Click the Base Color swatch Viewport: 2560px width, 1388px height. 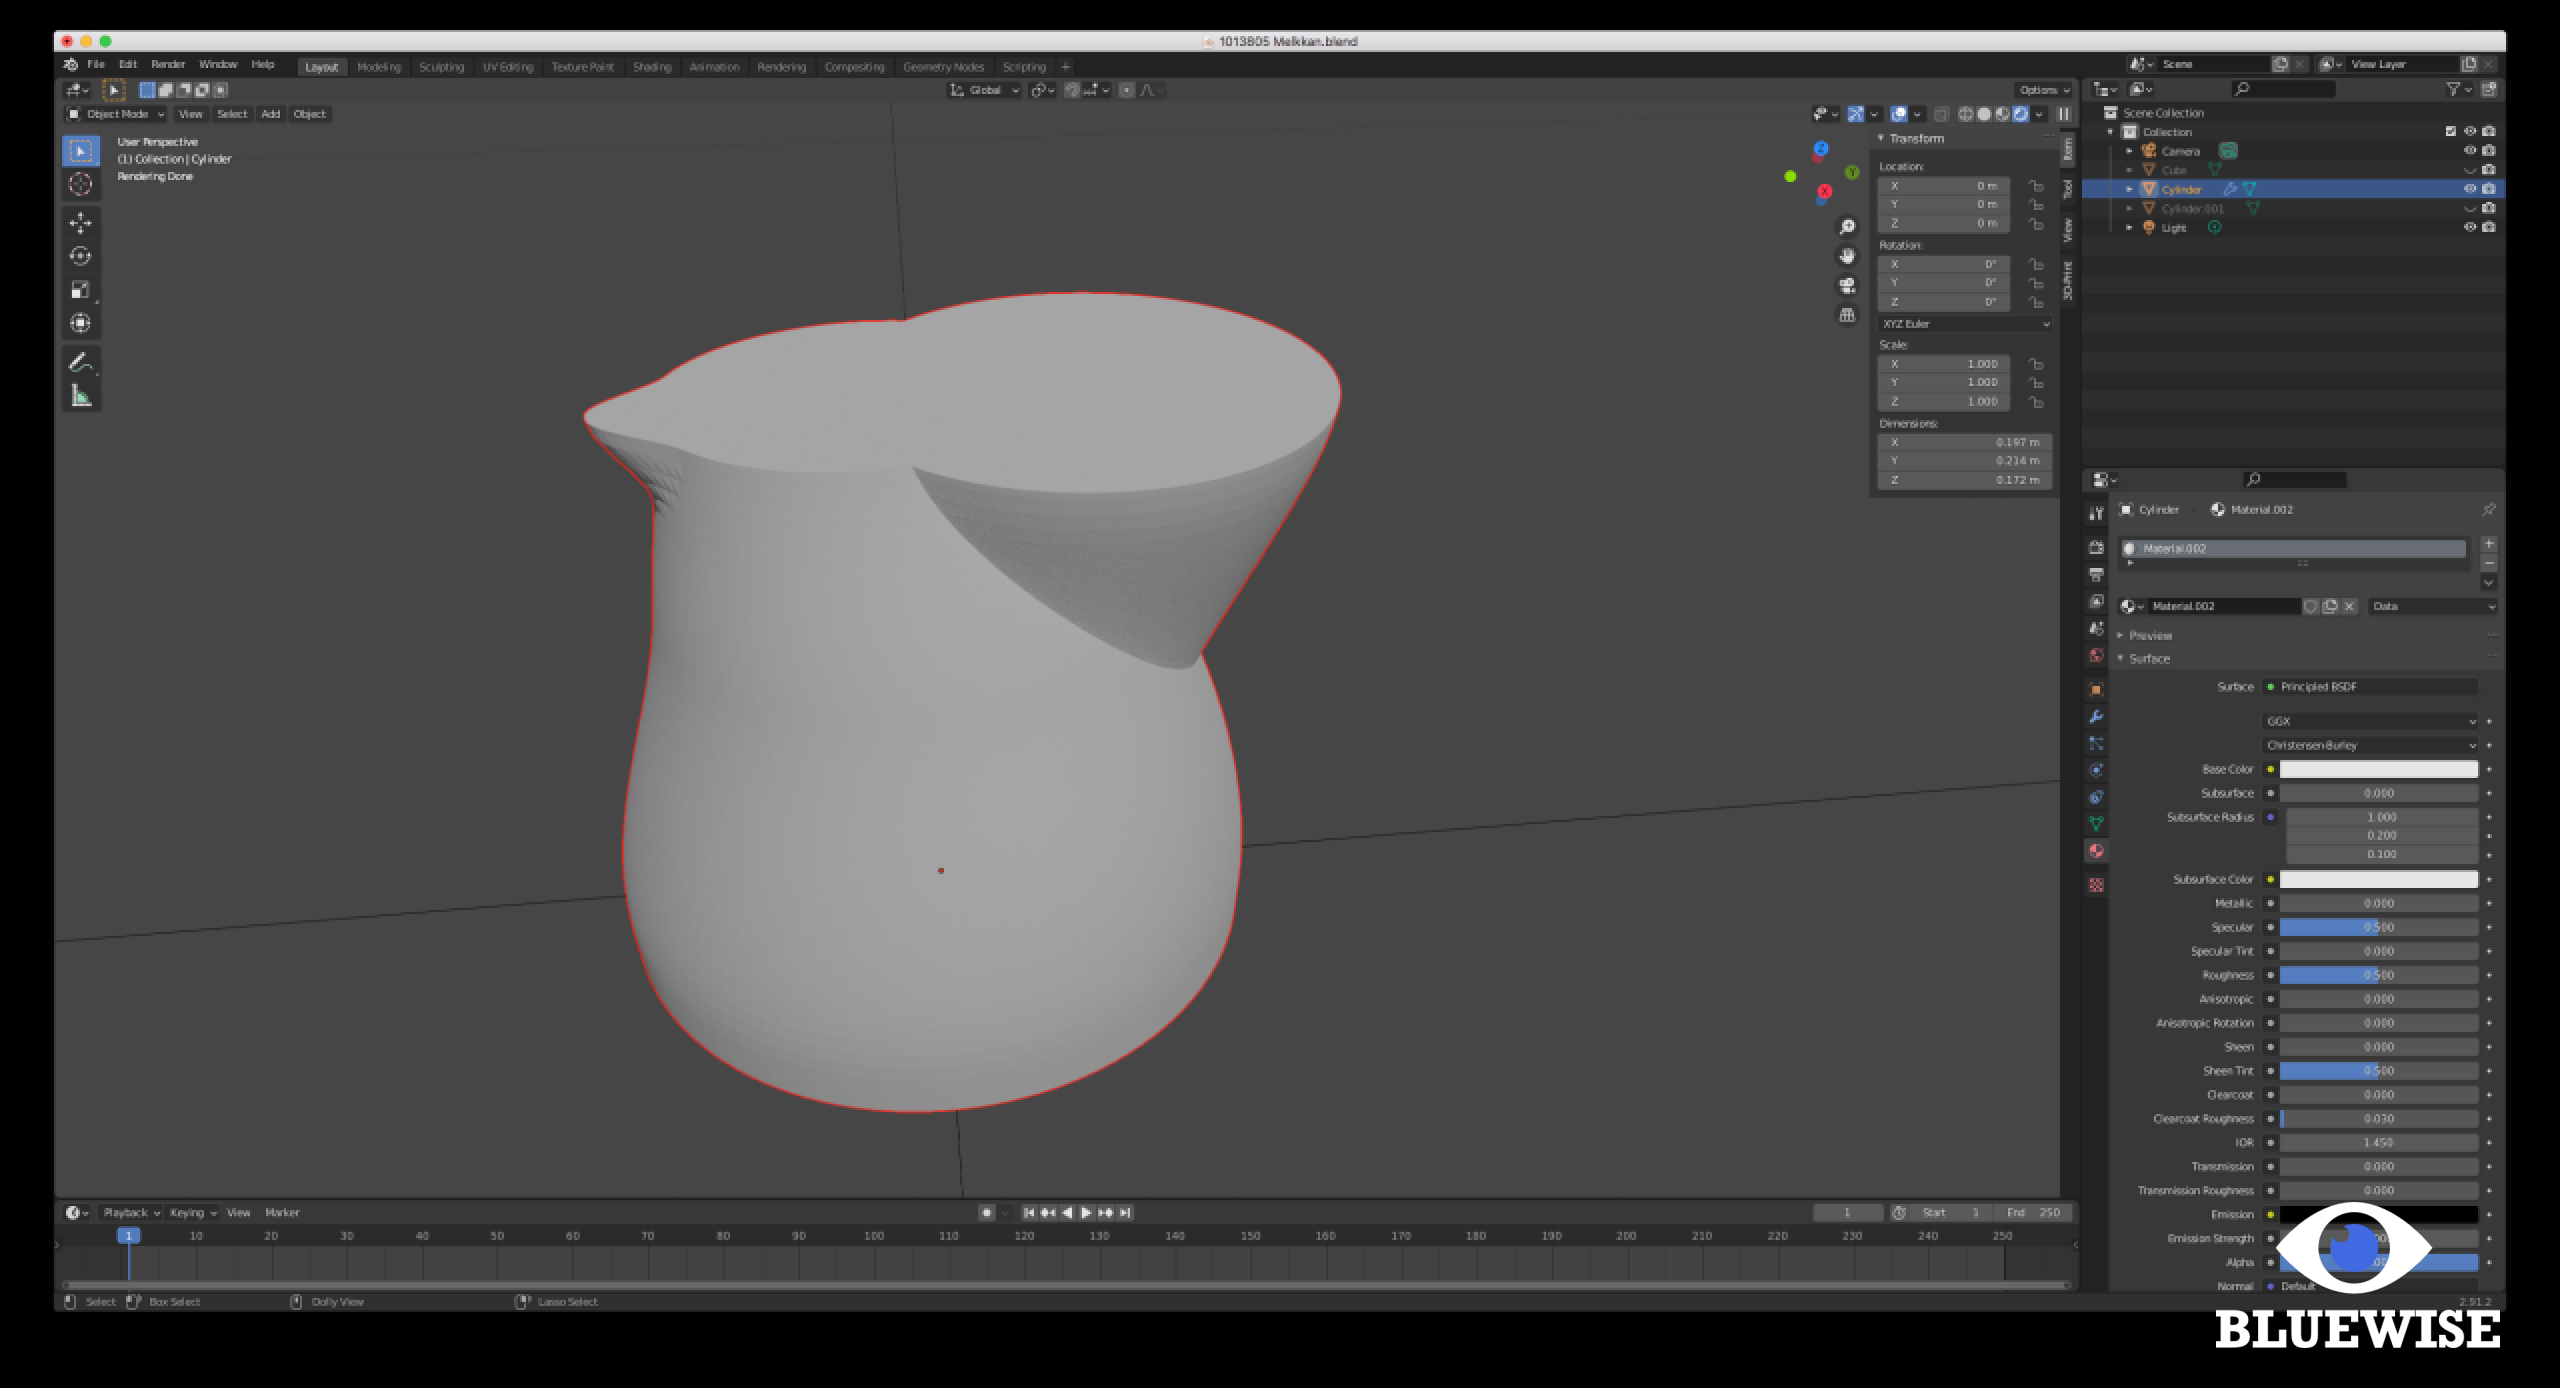[x=2378, y=769]
